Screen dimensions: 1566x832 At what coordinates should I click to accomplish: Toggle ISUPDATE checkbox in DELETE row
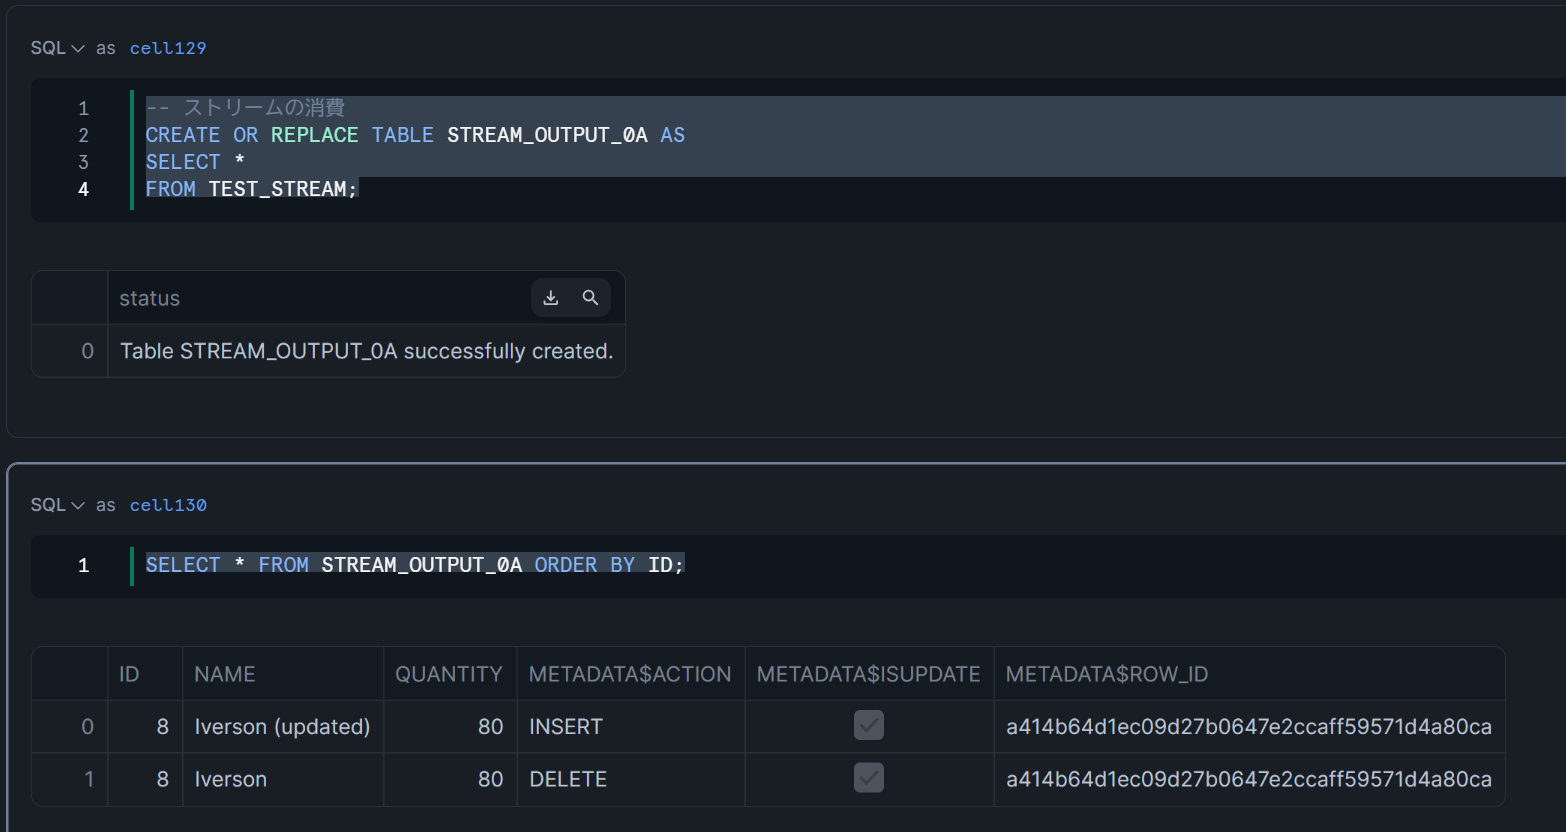click(869, 777)
